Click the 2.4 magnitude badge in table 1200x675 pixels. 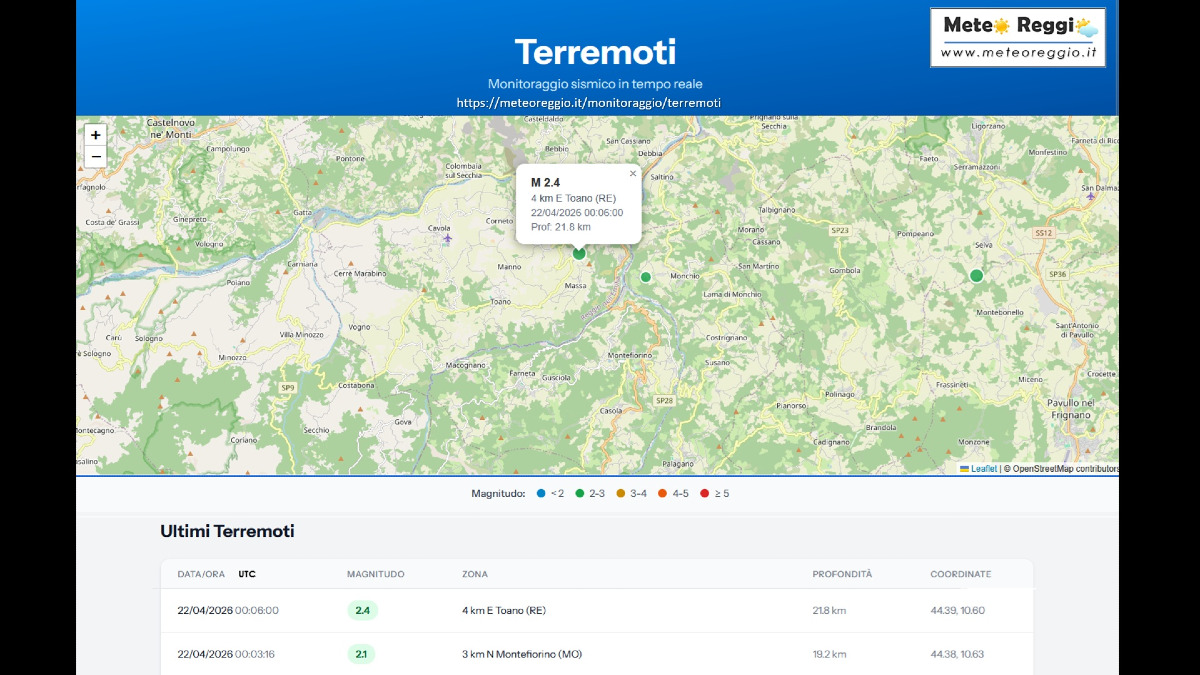pyautogui.click(x=362, y=610)
